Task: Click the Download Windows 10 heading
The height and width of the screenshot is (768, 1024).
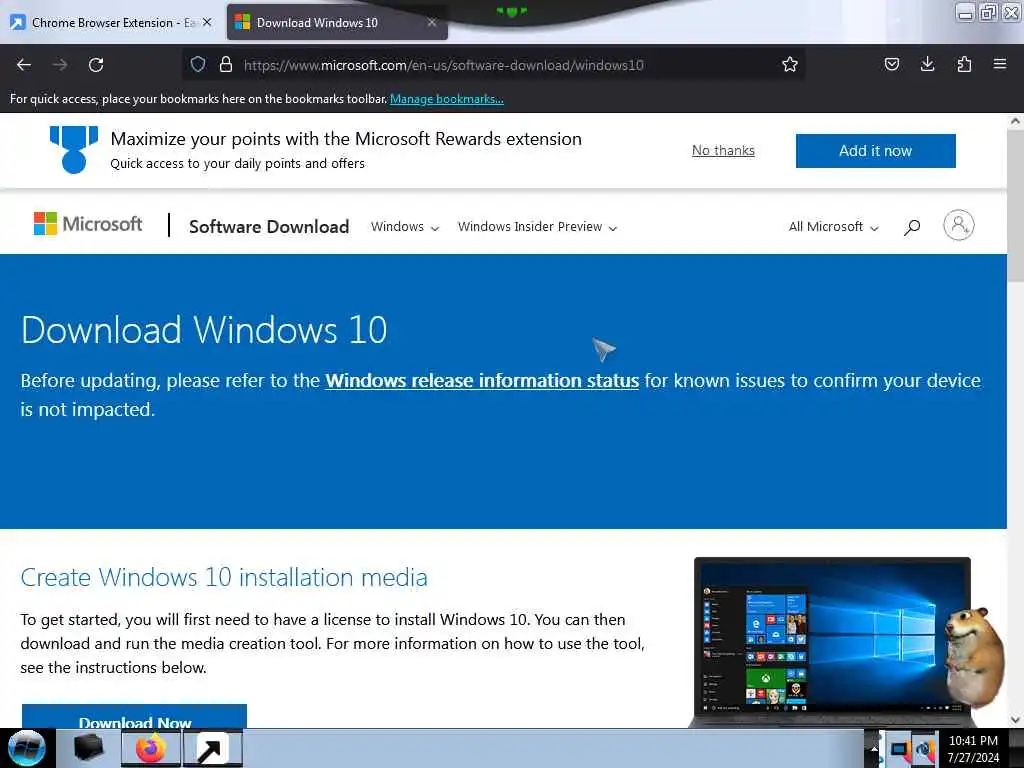Action: point(204,330)
